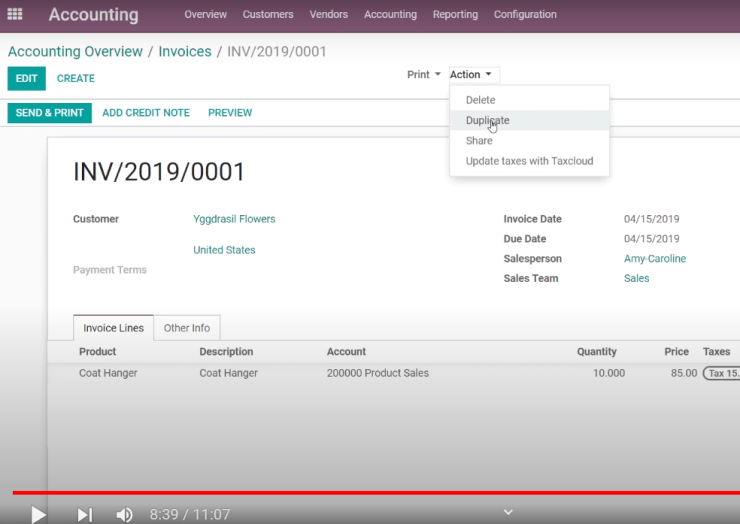Open customer Yggdrasil Flowers link
The image size is (740, 524).
tap(234, 219)
